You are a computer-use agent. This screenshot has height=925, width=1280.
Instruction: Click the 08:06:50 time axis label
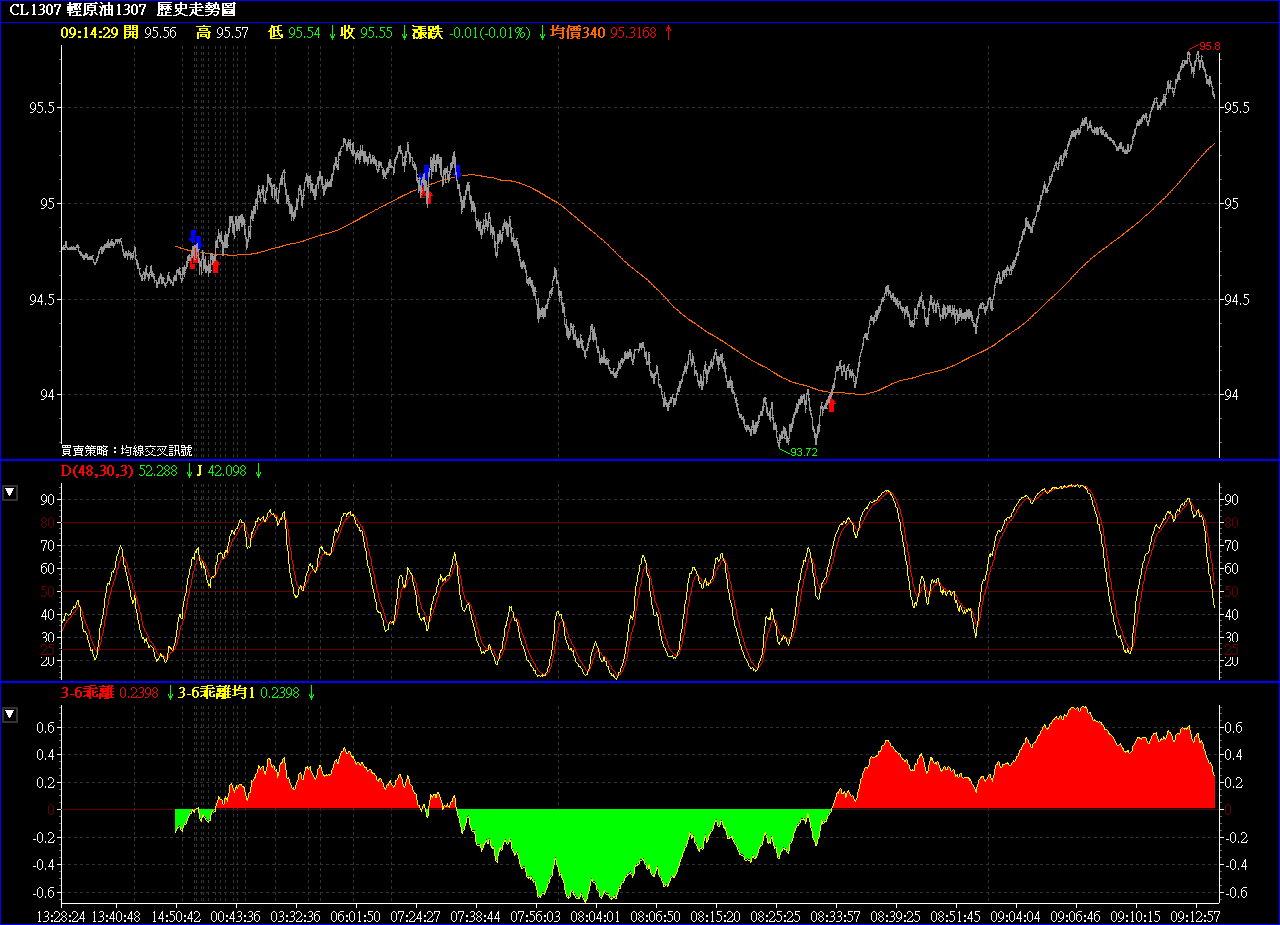pos(656,915)
